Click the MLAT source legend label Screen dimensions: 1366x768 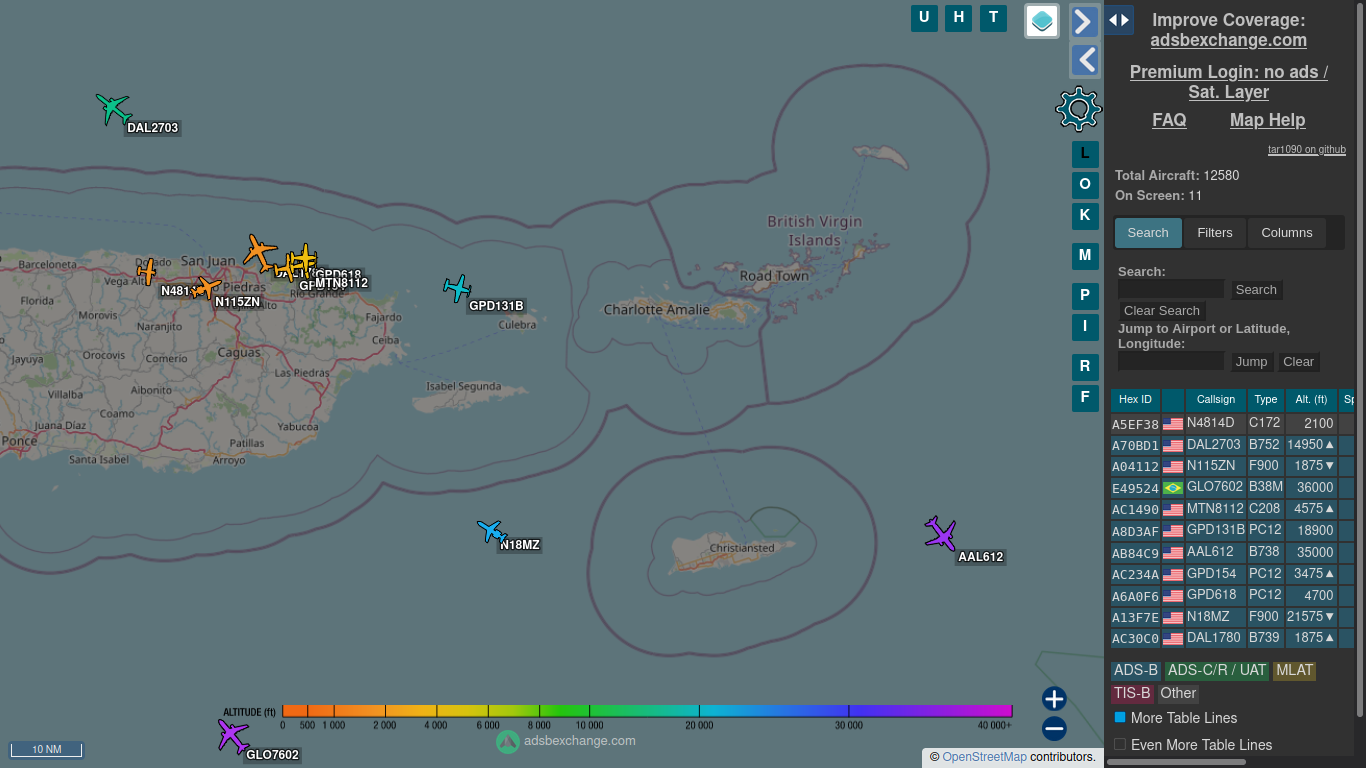1294,670
